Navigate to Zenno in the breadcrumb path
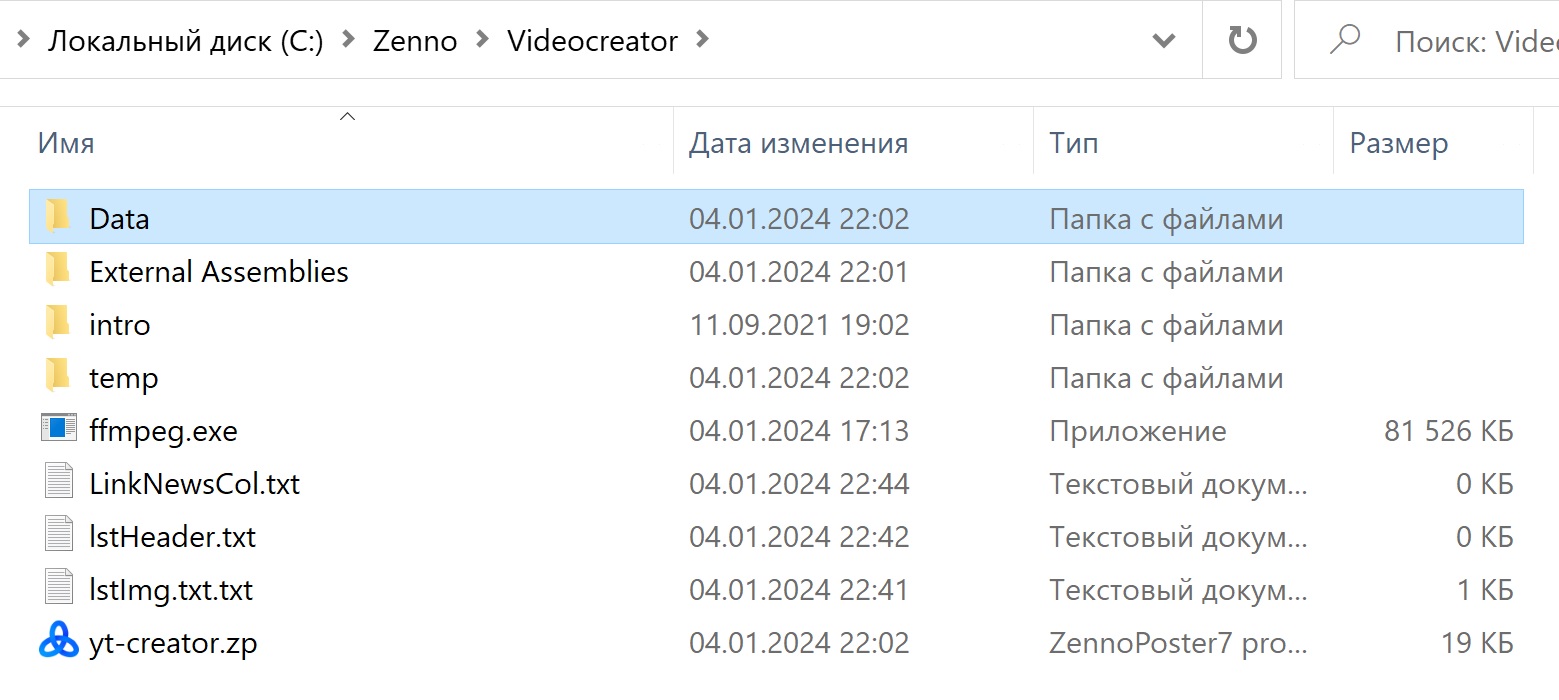 point(415,40)
